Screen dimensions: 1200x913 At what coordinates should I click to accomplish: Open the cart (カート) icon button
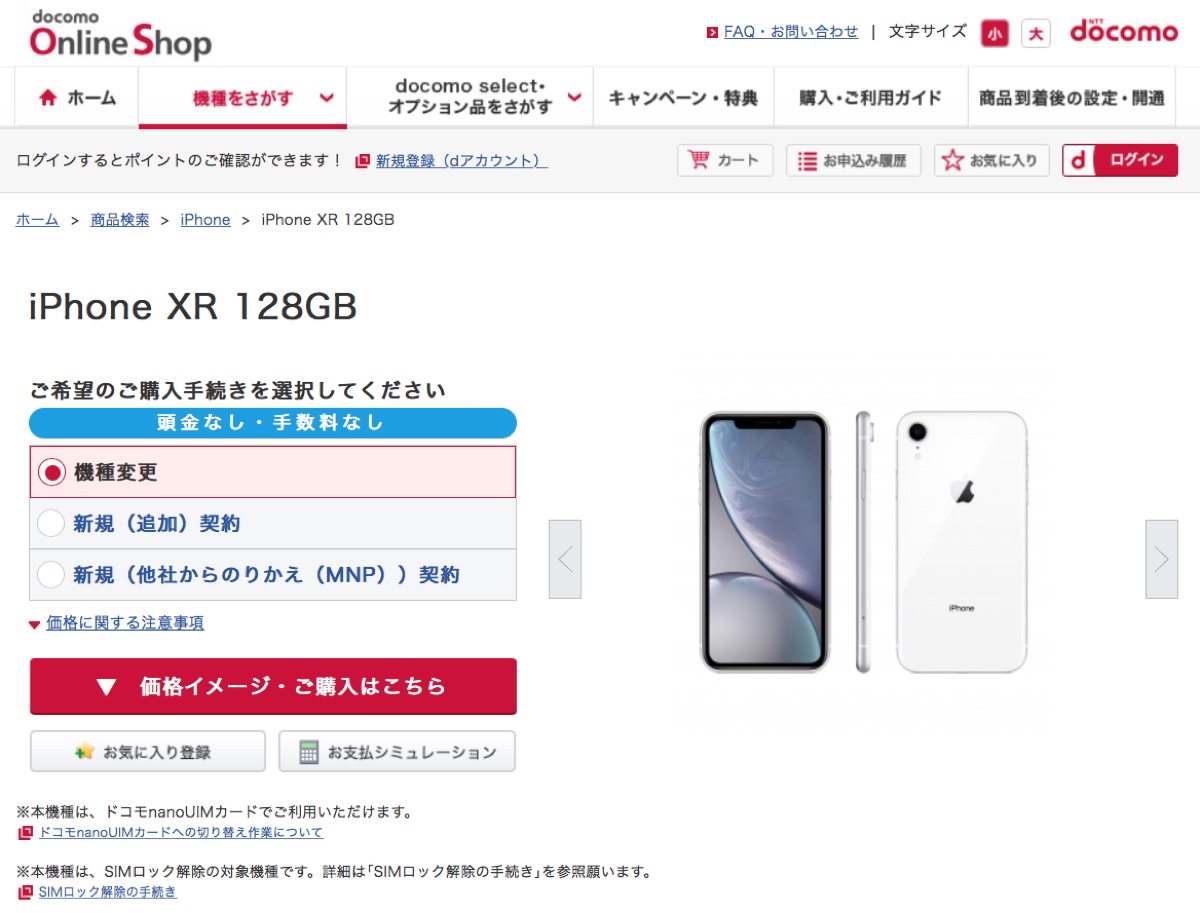coord(699,160)
